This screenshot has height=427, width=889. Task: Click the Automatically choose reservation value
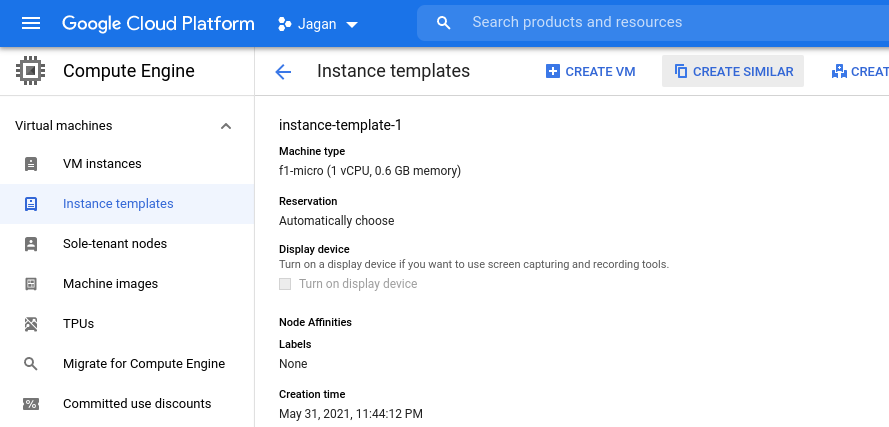[x=337, y=221]
